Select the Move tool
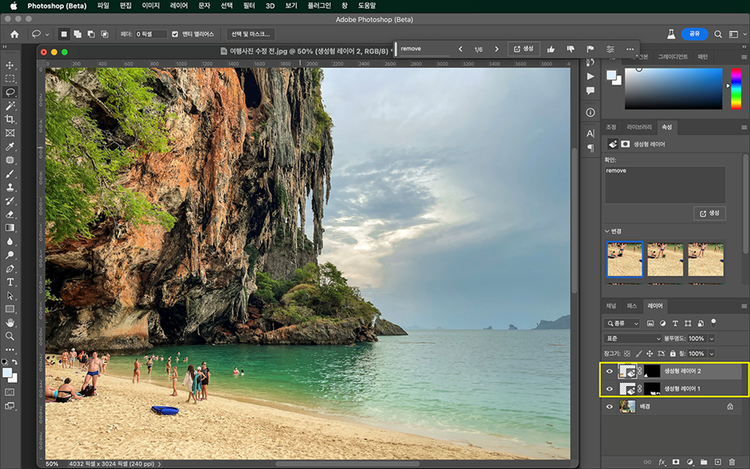The image size is (750, 469). 10,64
